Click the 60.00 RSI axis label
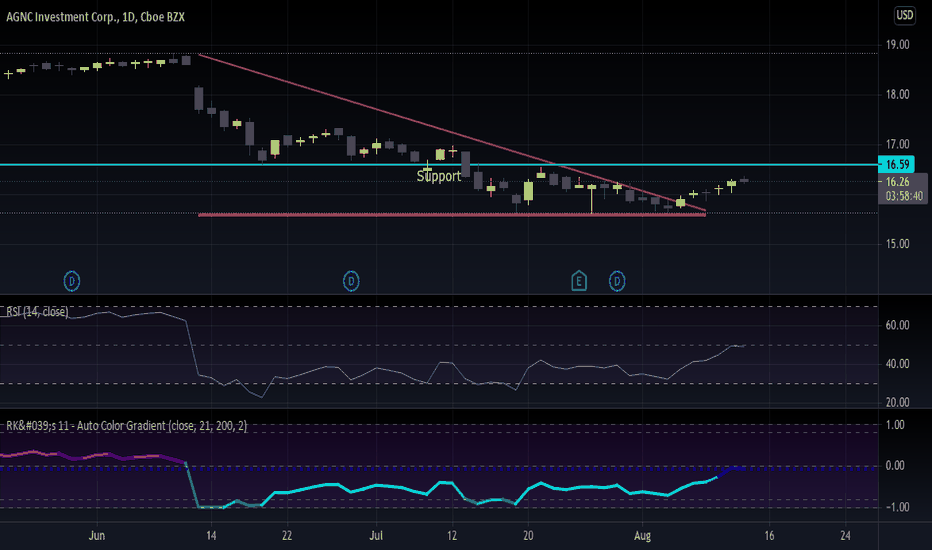This screenshot has height=550, width=932. 898,325
